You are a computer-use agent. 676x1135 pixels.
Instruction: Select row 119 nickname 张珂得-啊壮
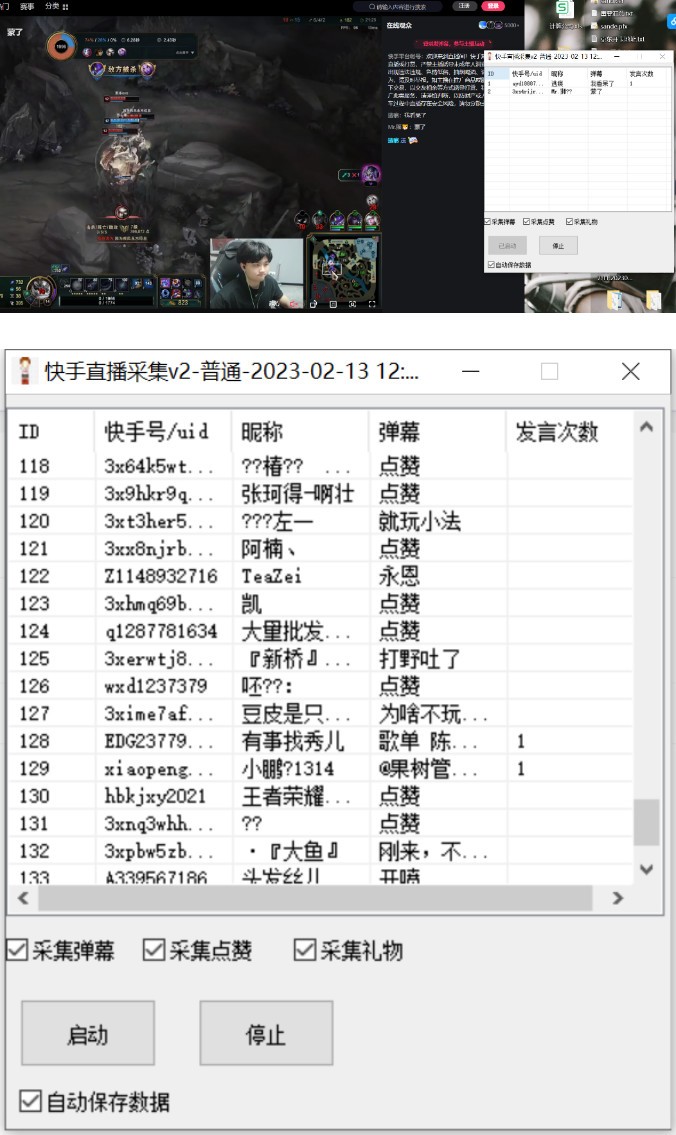[x=297, y=493]
